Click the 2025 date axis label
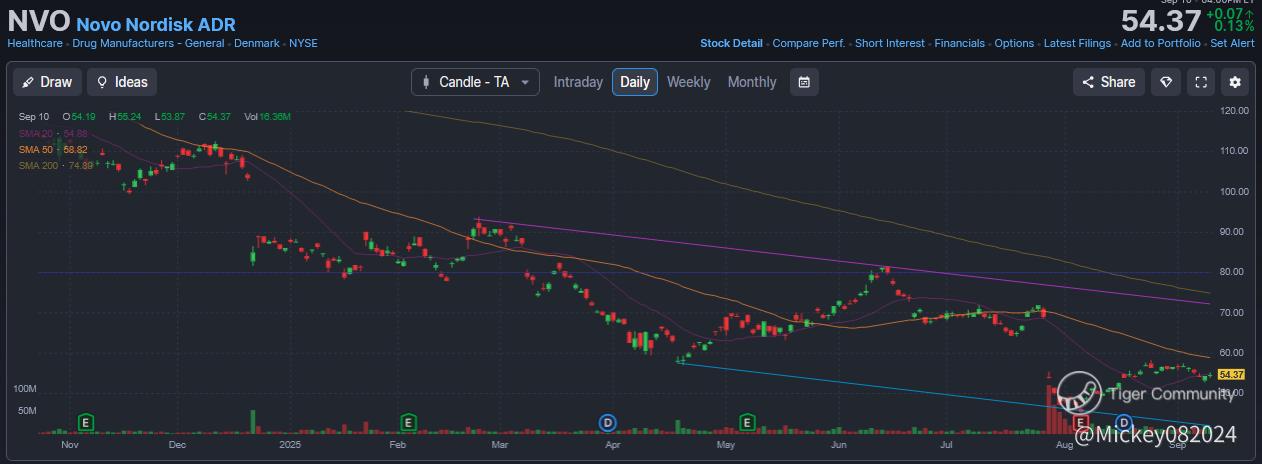Viewport: 1262px width, 464px height. point(290,443)
